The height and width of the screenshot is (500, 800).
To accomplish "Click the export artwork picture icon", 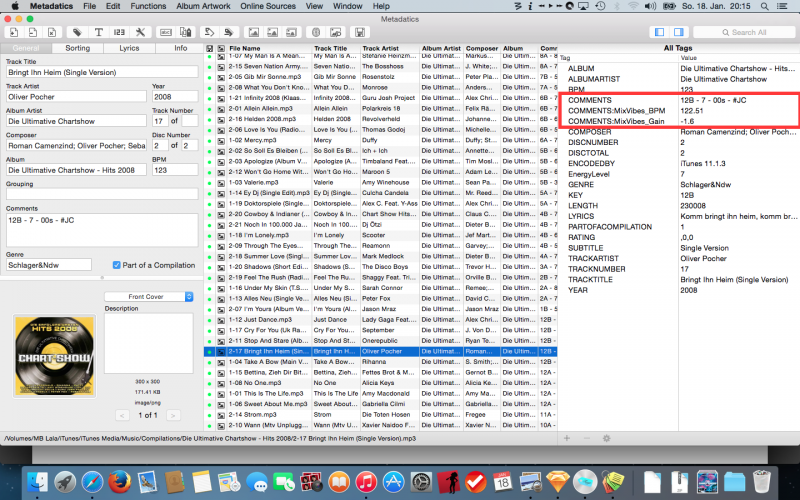I will (x=291, y=32).
